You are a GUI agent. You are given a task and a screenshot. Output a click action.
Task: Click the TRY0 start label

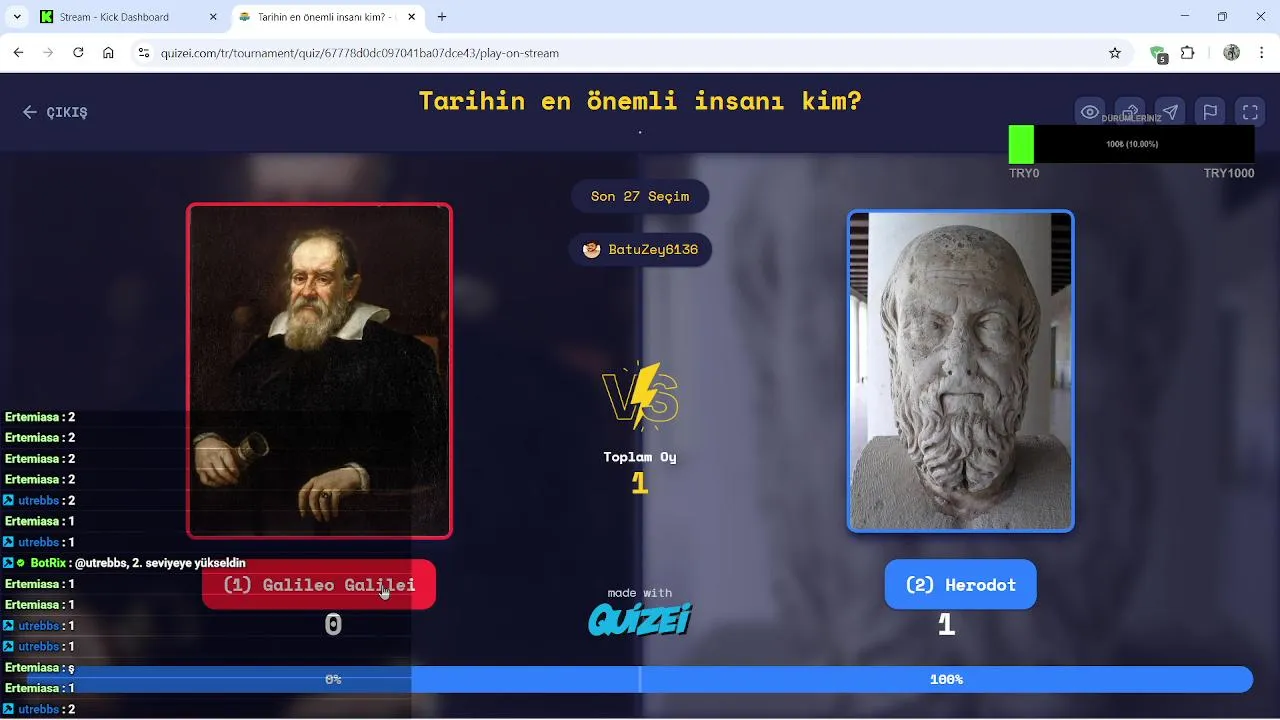tap(1024, 173)
